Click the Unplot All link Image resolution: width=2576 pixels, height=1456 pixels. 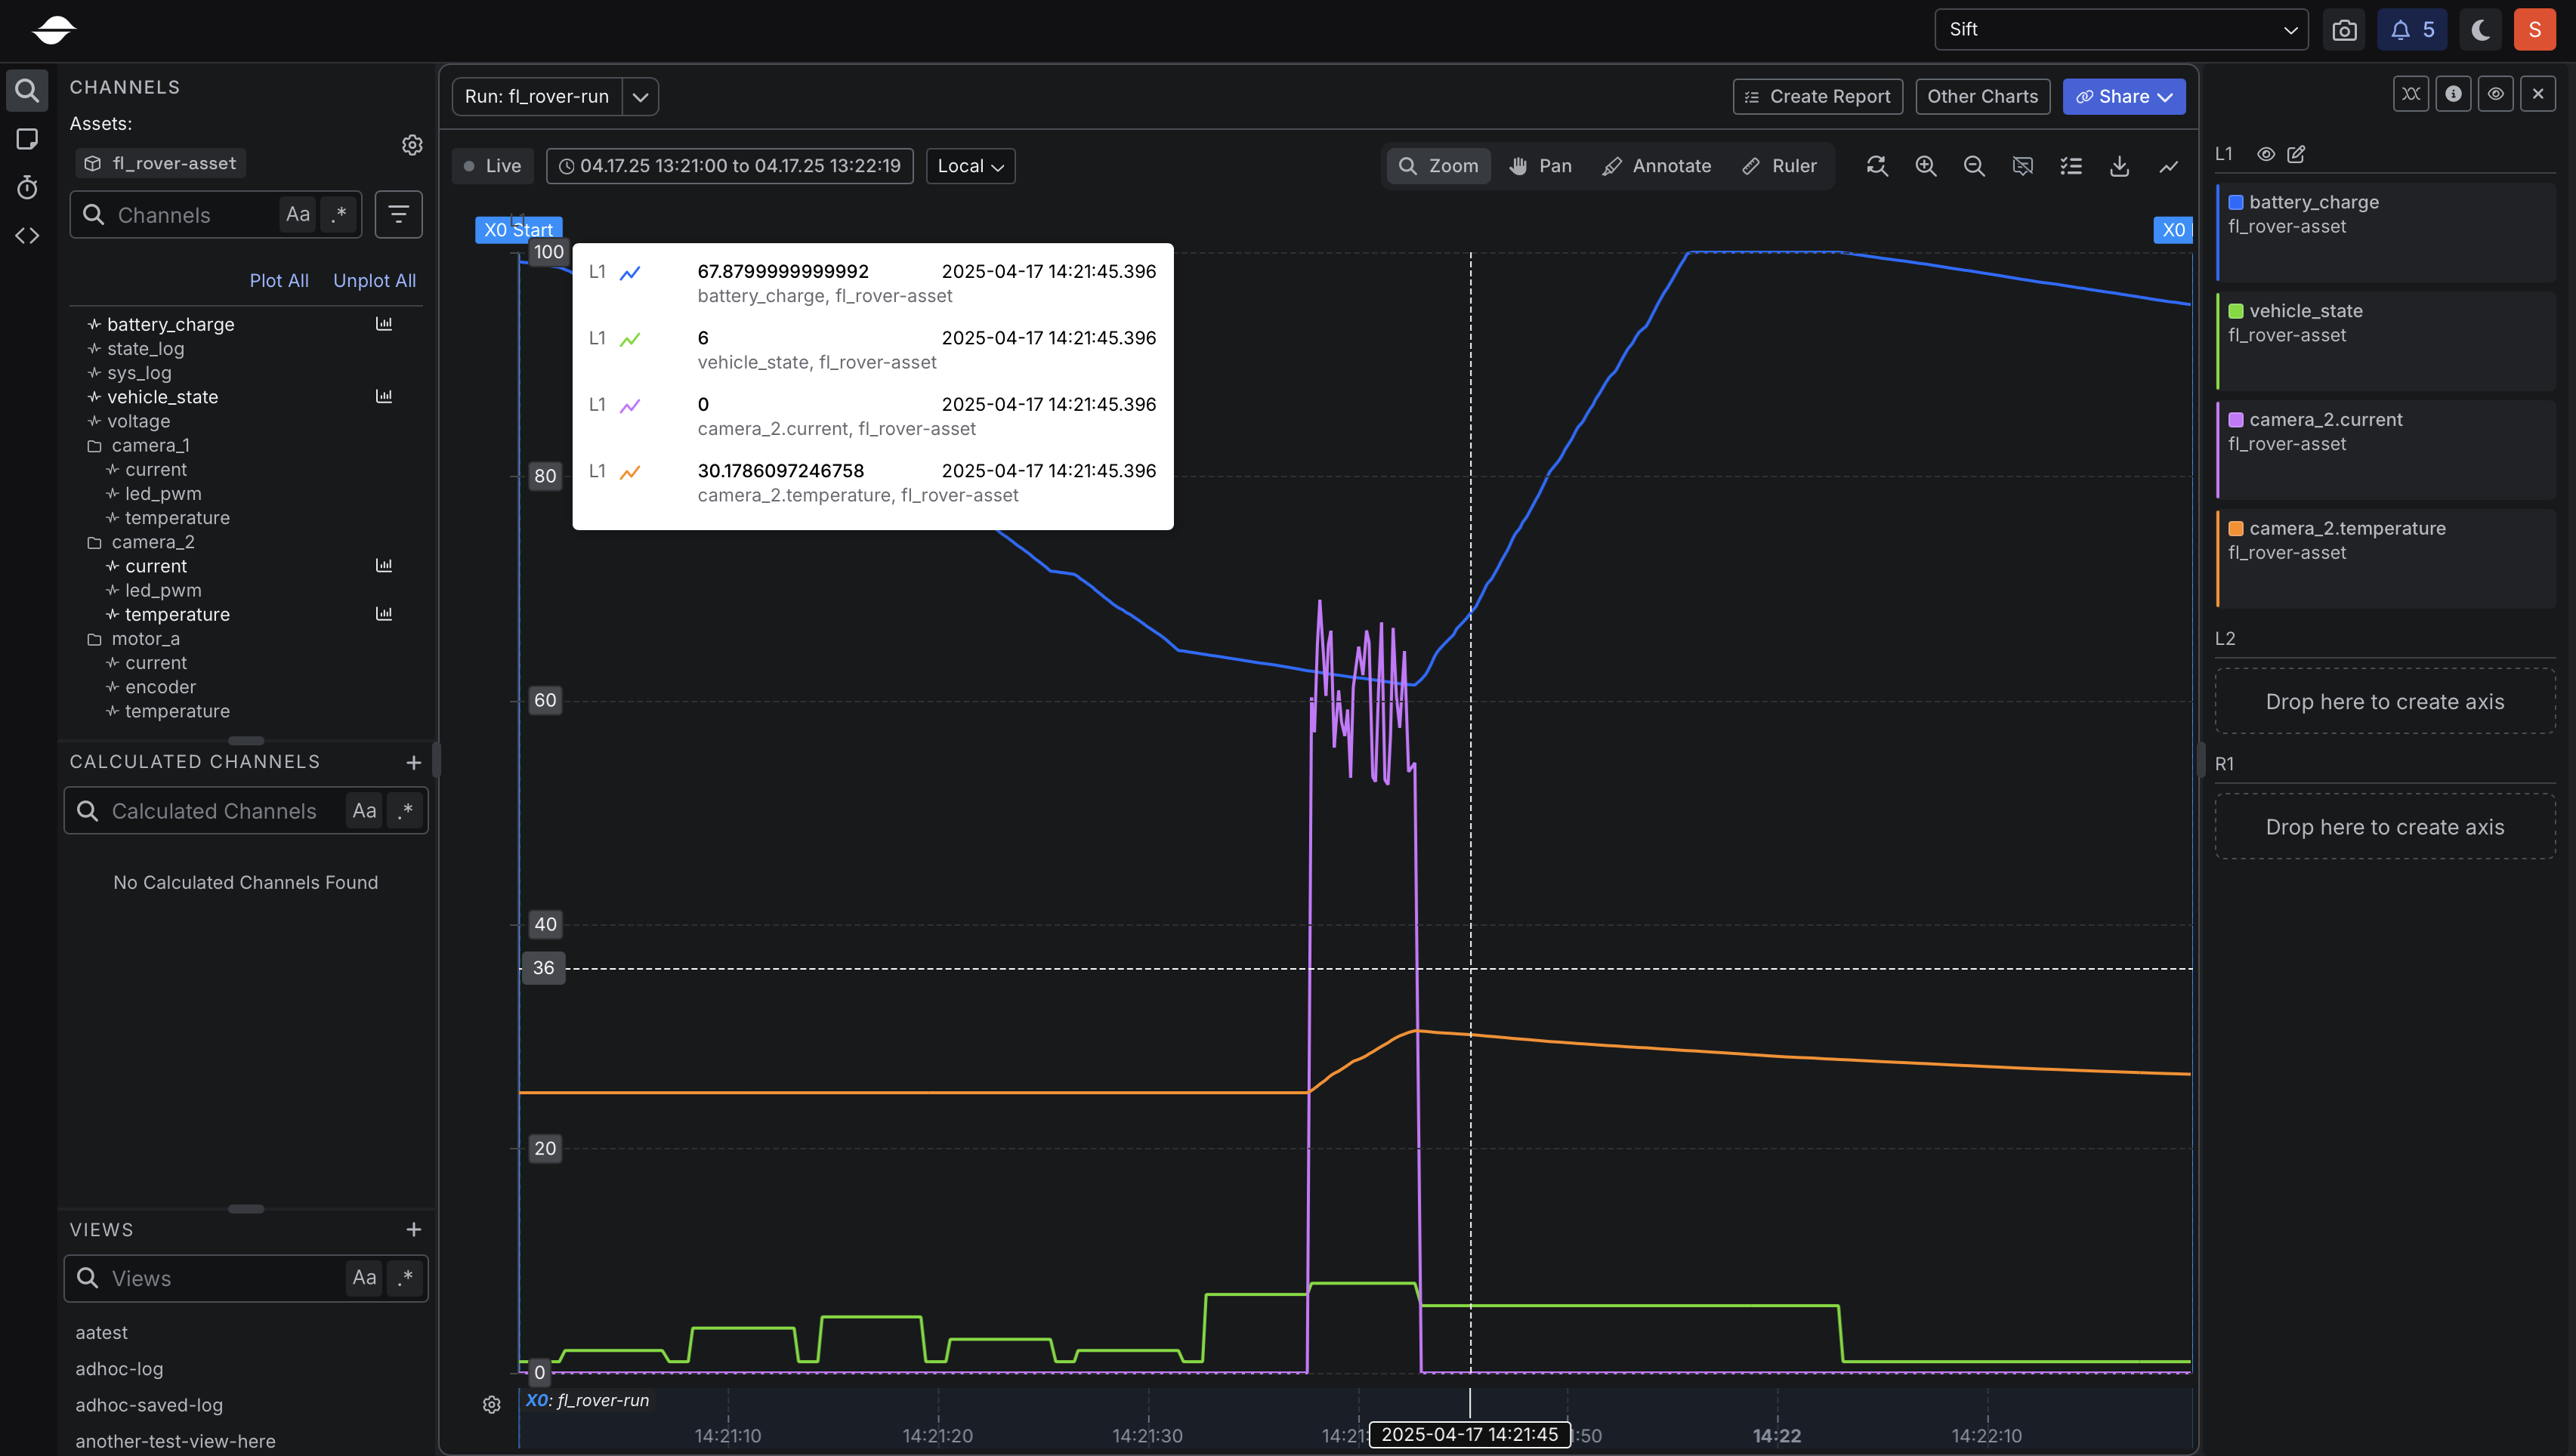point(374,280)
